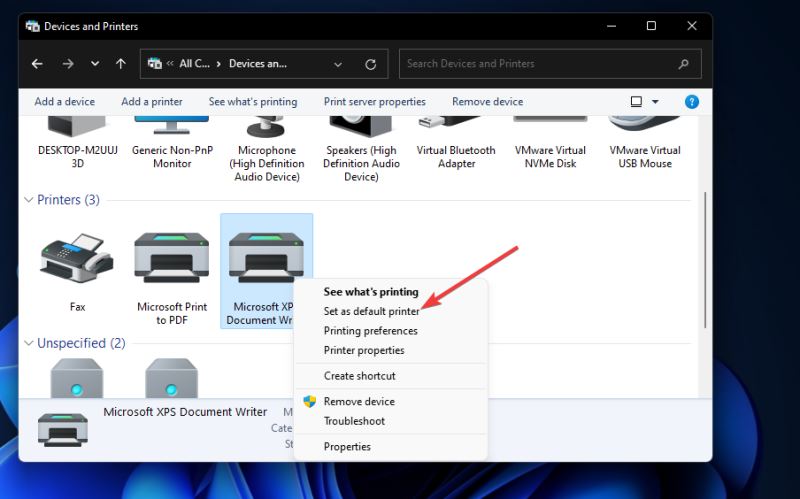Choose Set as default printer
The image size is (800, 499).
371,311
